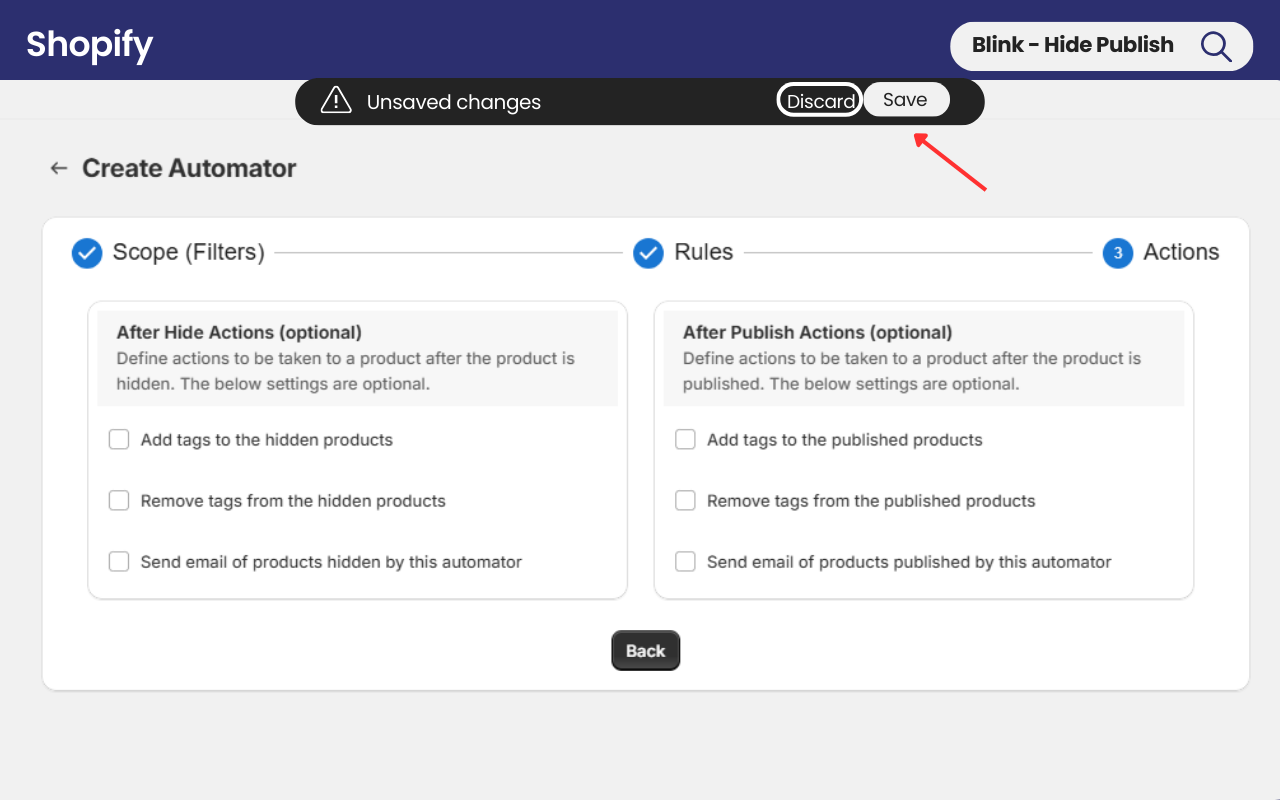Enable Send email of products published checkbox
The width and height of the screenshot is (1280, 800).
pyautogui.click(x=685, y=562)
